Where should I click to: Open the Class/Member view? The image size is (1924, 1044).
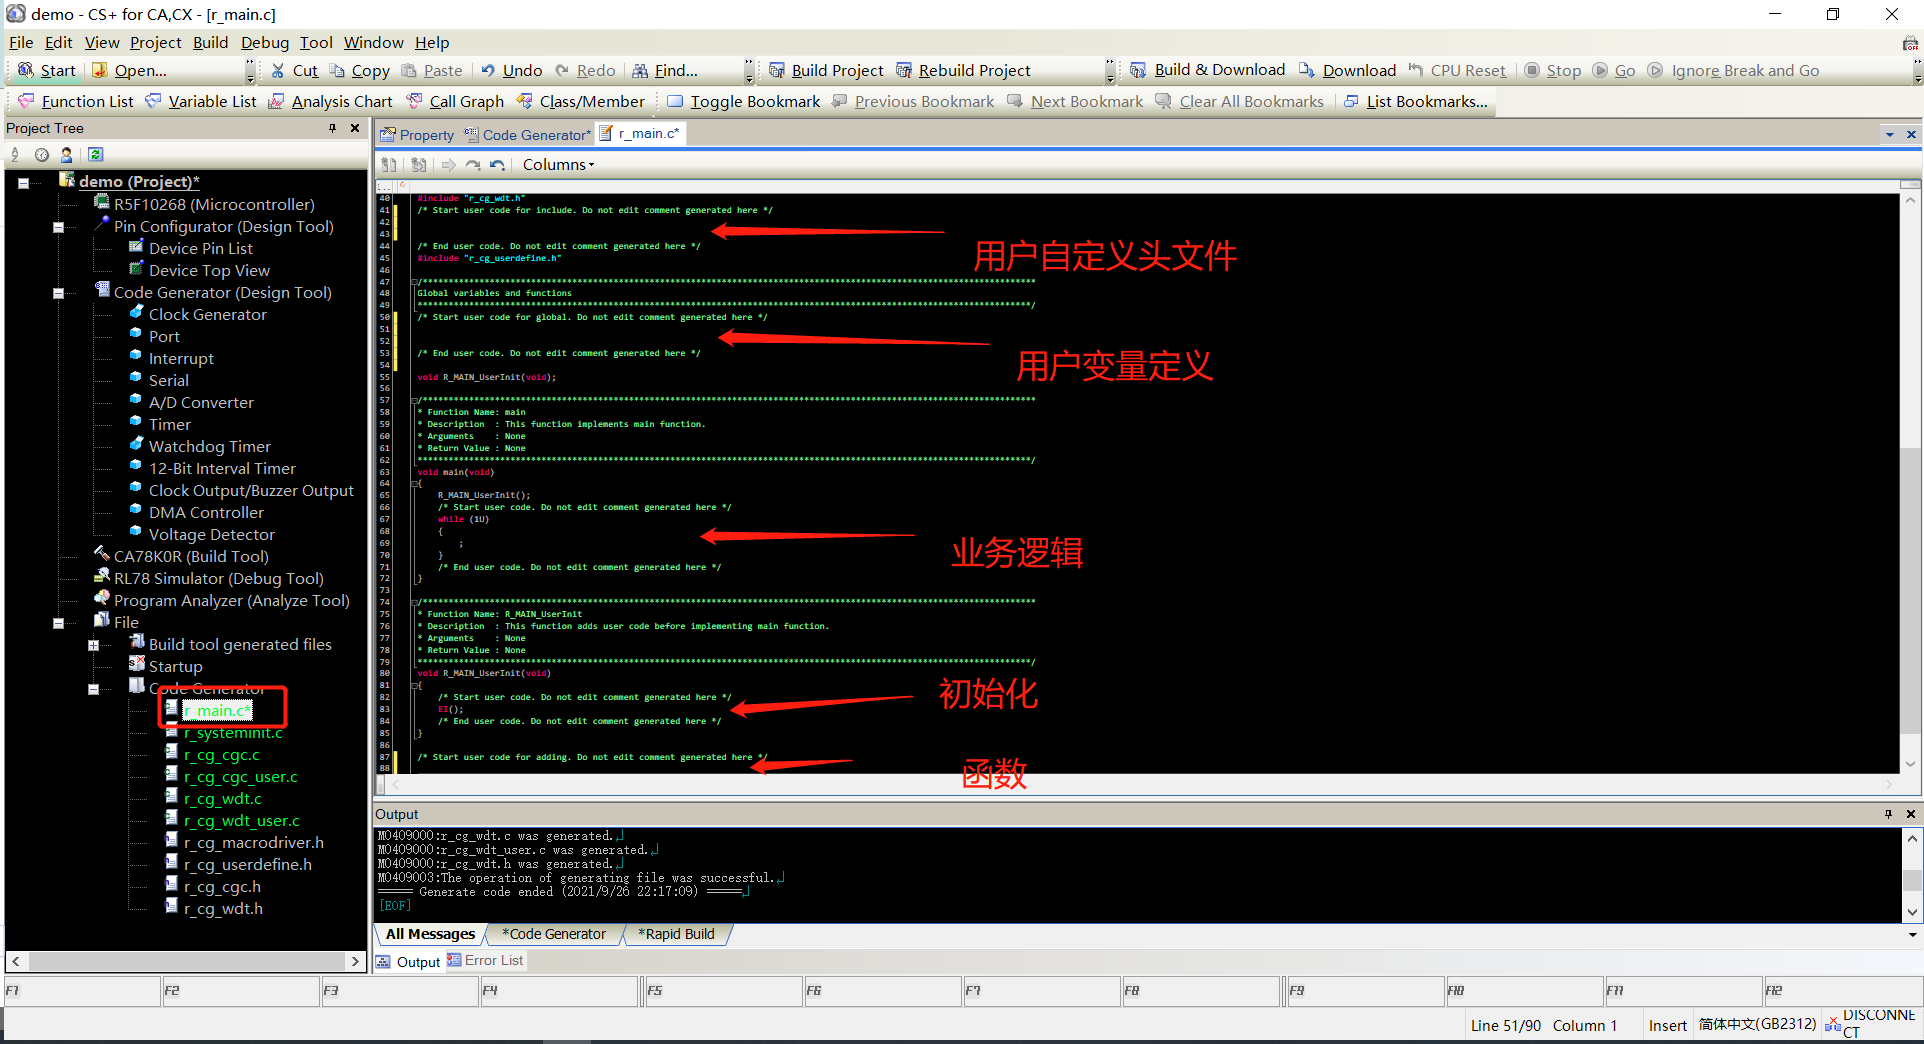[x=581, y=101]
